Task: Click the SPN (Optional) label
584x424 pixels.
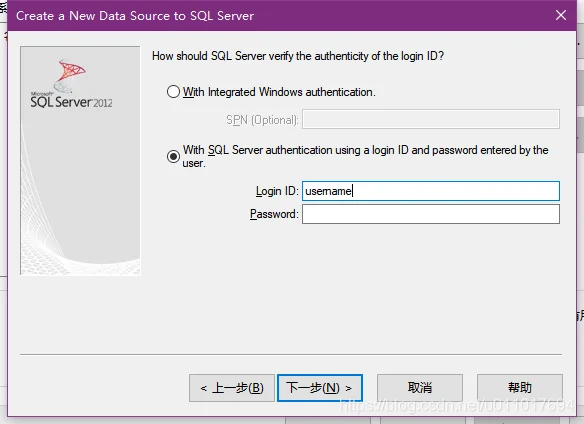Action: [262, 120]
